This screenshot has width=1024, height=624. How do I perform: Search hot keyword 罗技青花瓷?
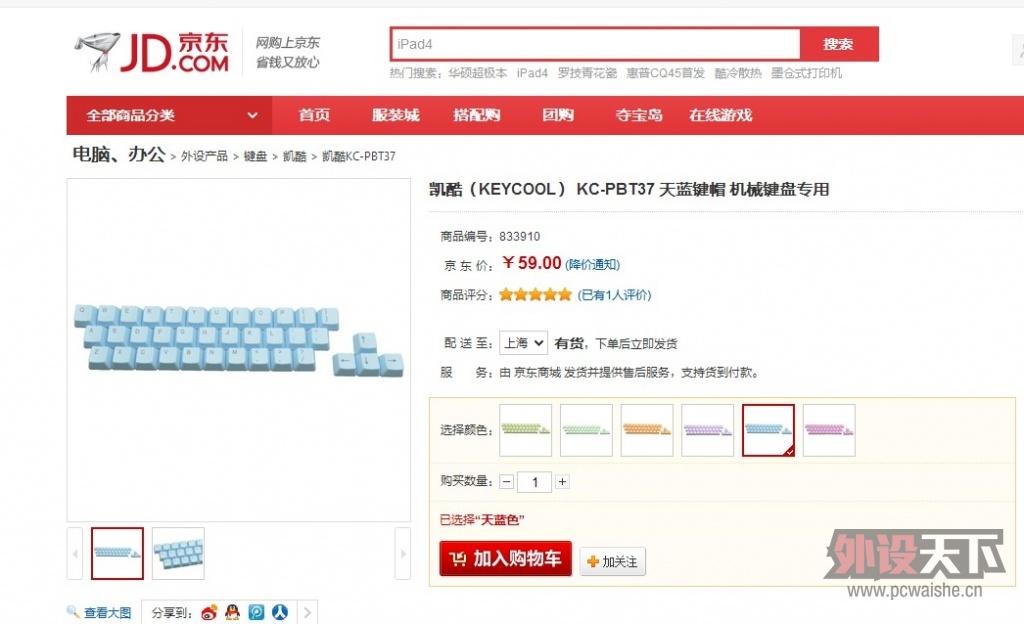(x=587, y=73)
